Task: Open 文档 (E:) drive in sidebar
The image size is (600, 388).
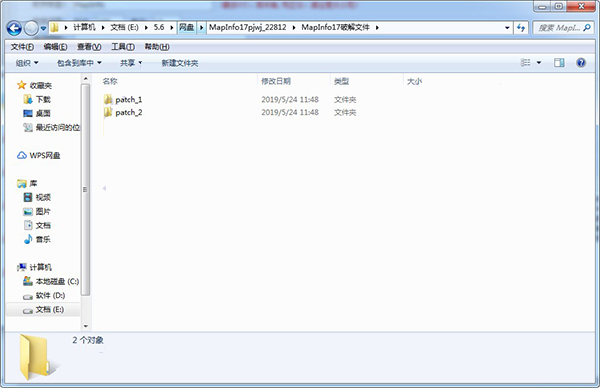Action: coord(50,309)
